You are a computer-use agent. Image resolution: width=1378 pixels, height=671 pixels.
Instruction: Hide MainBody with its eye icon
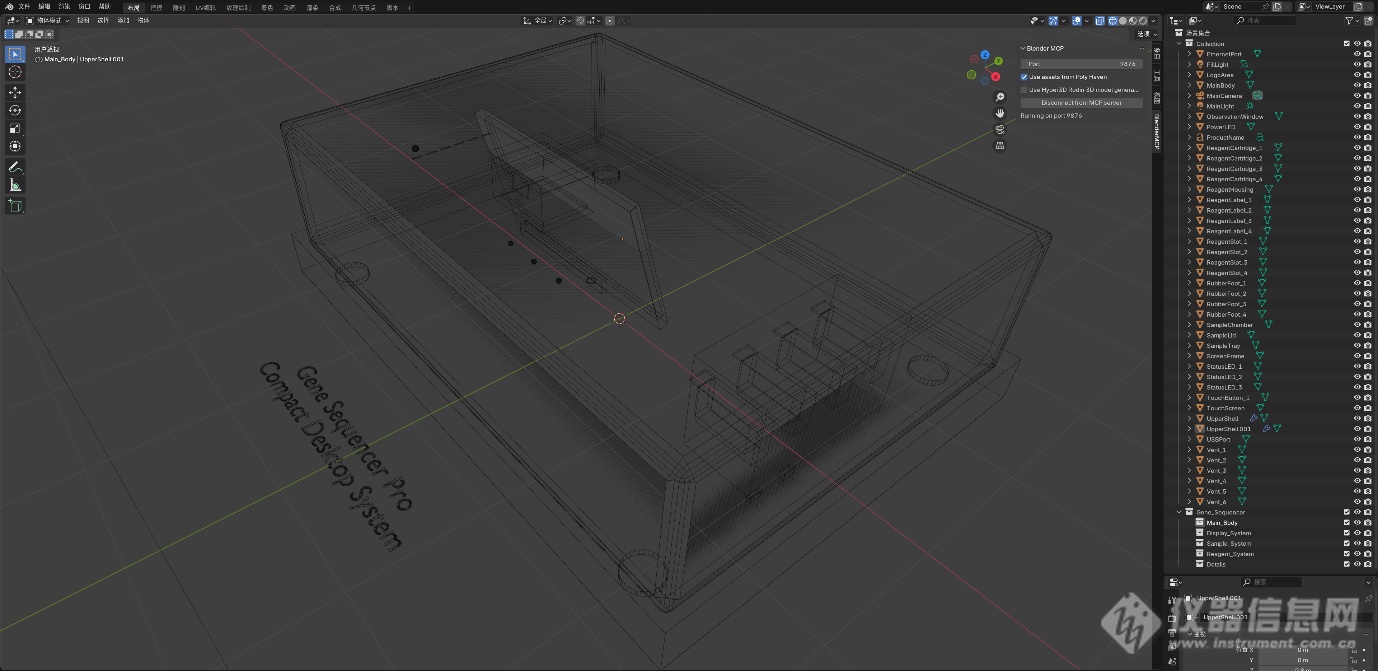click(1358, 85)
